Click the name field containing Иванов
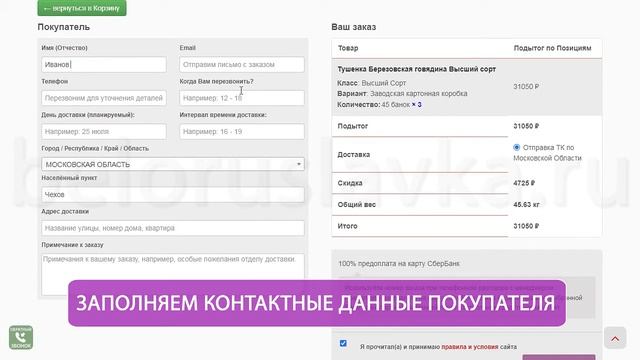The image size is (640, 360). [104, 64]
